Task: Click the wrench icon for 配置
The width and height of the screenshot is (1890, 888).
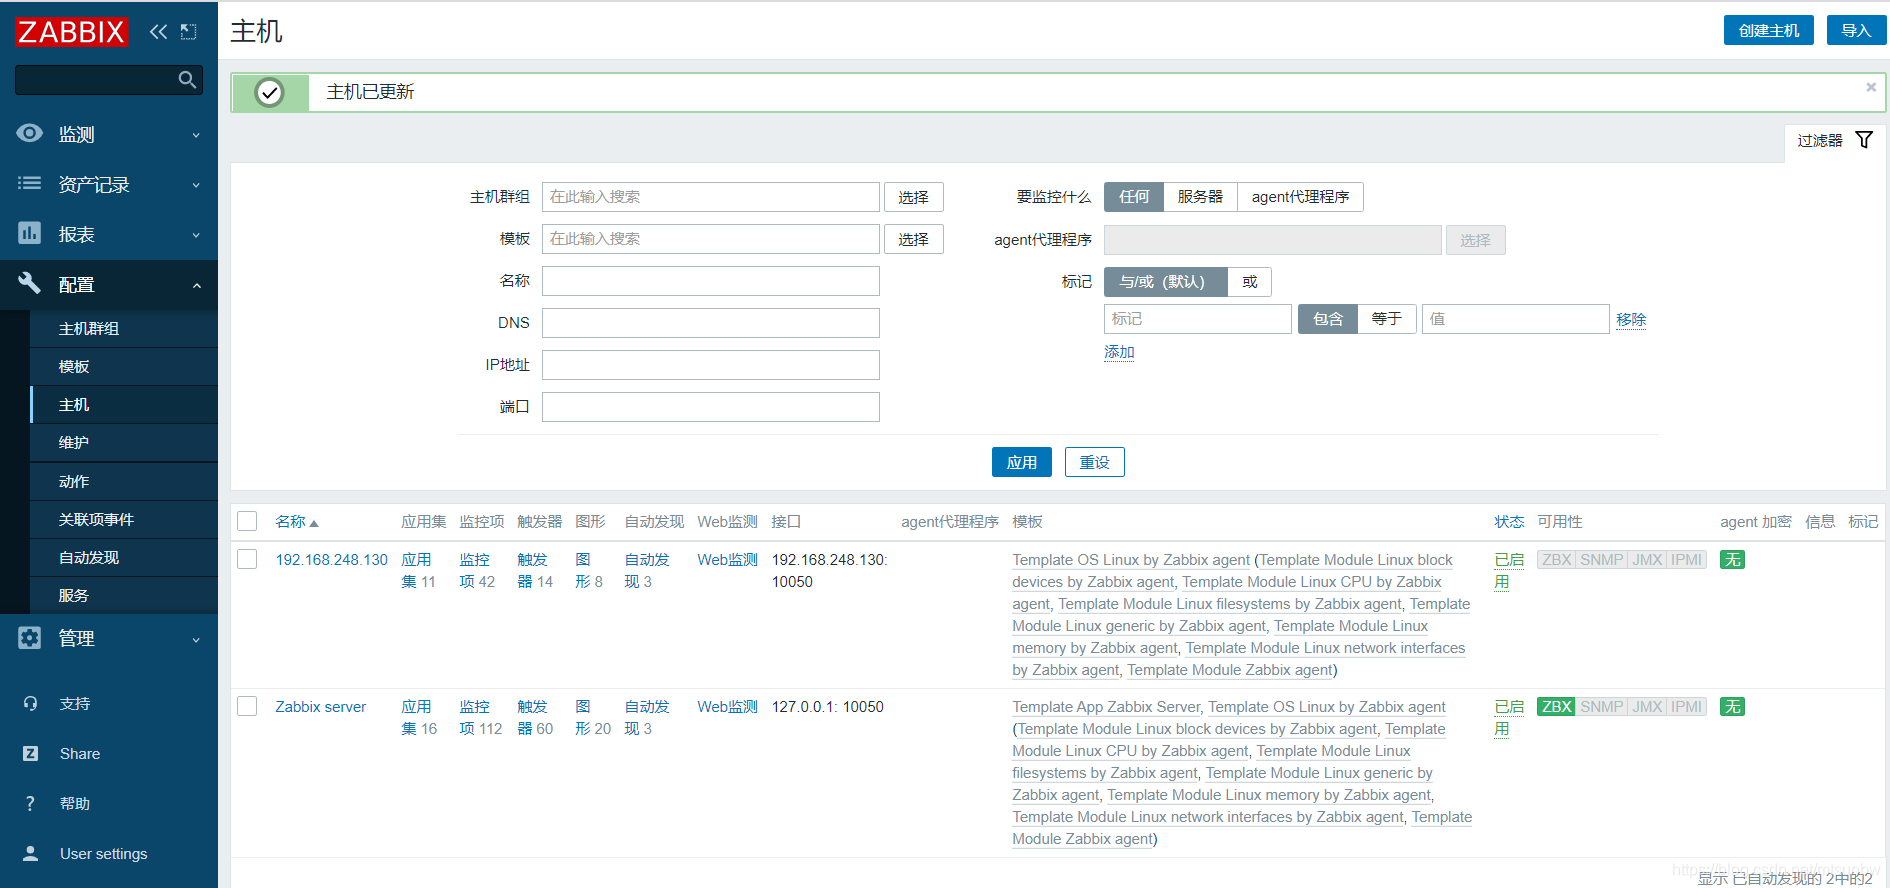Action: (30, 283)
